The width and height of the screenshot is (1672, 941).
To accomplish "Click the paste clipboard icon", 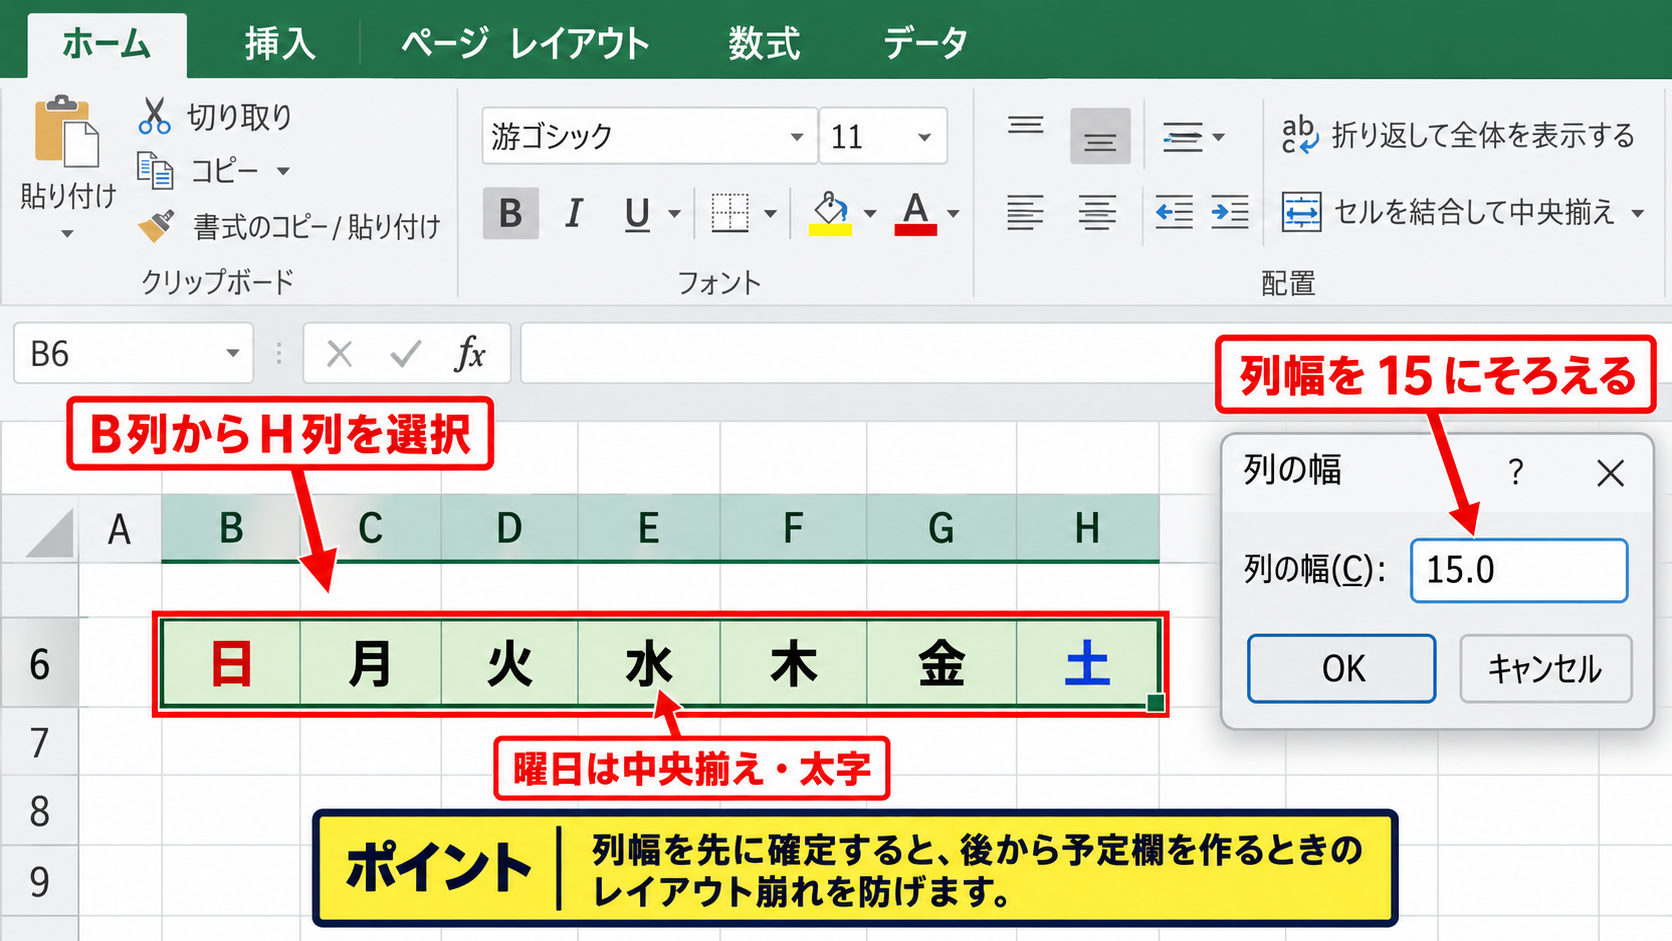I will pos(67,131).
